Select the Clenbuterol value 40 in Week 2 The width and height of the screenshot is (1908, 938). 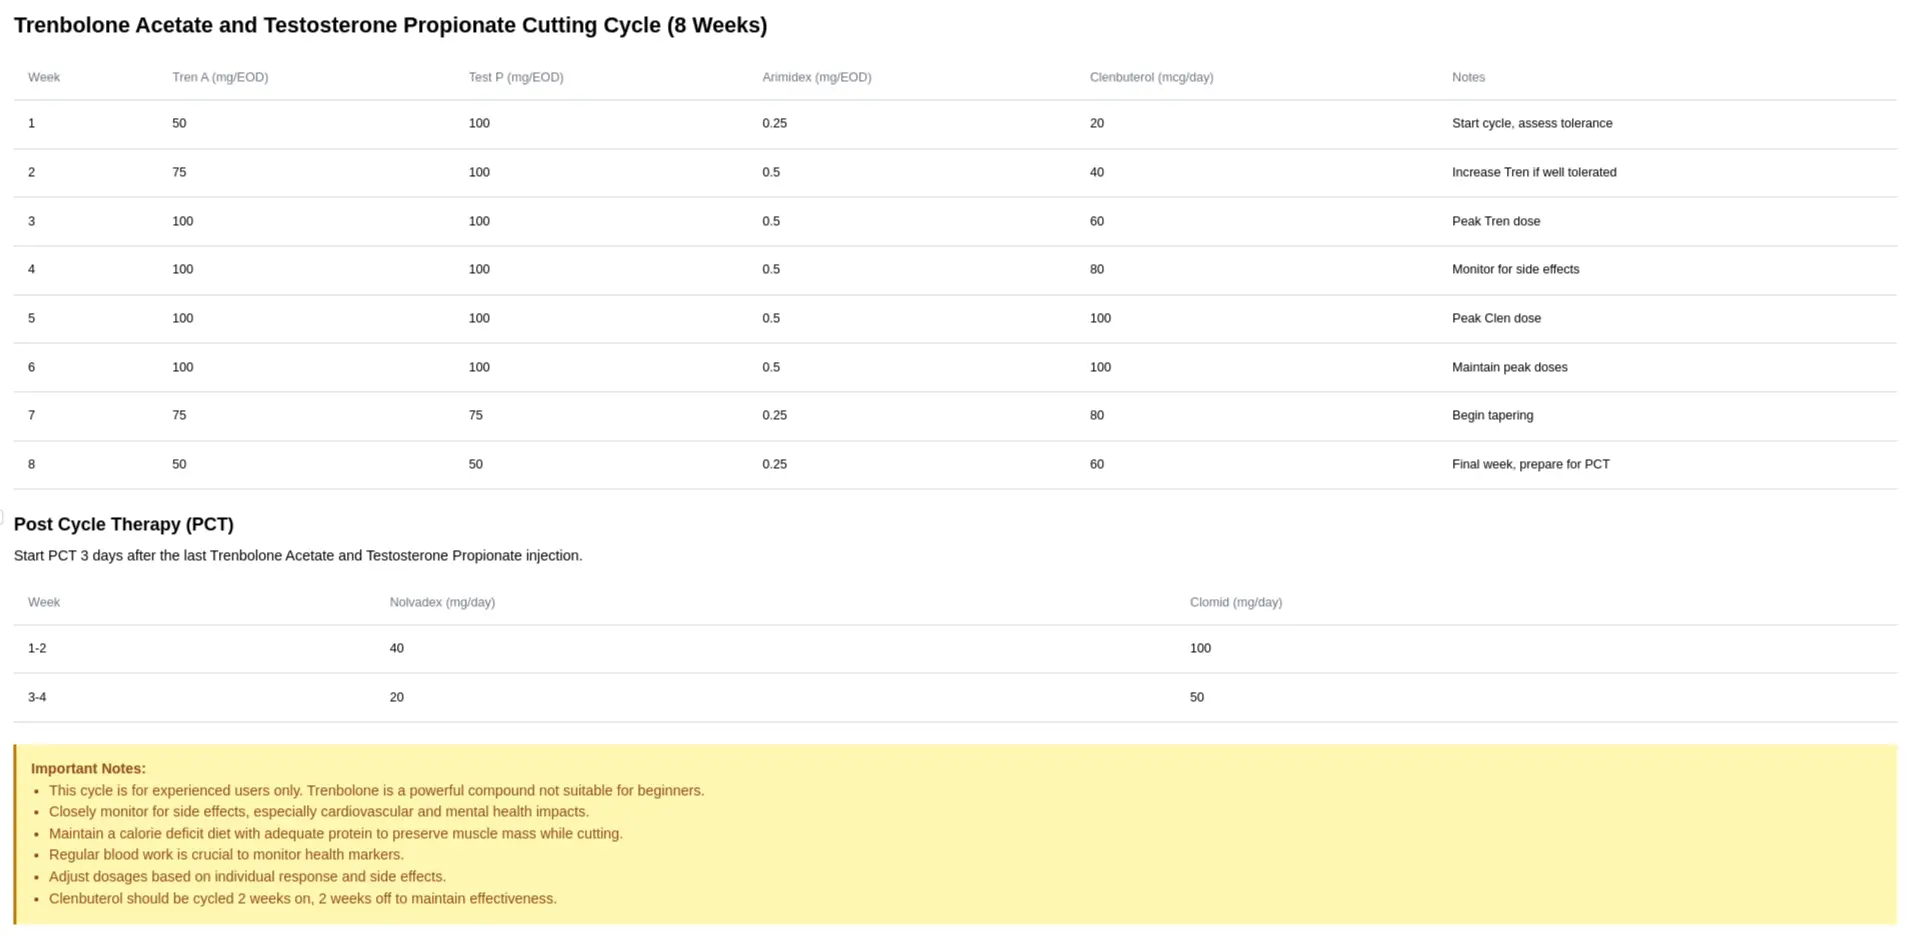tap(1097, 172)
